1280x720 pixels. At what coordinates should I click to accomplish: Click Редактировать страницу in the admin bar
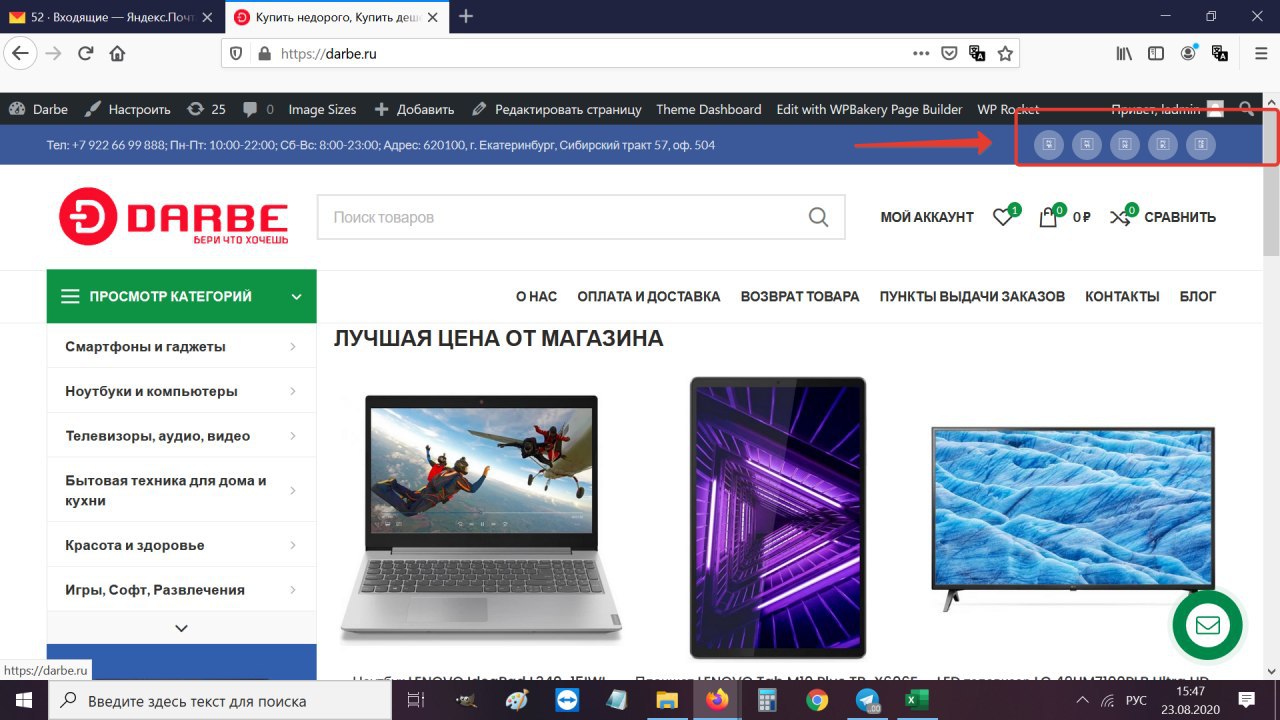tap(556, 109)
